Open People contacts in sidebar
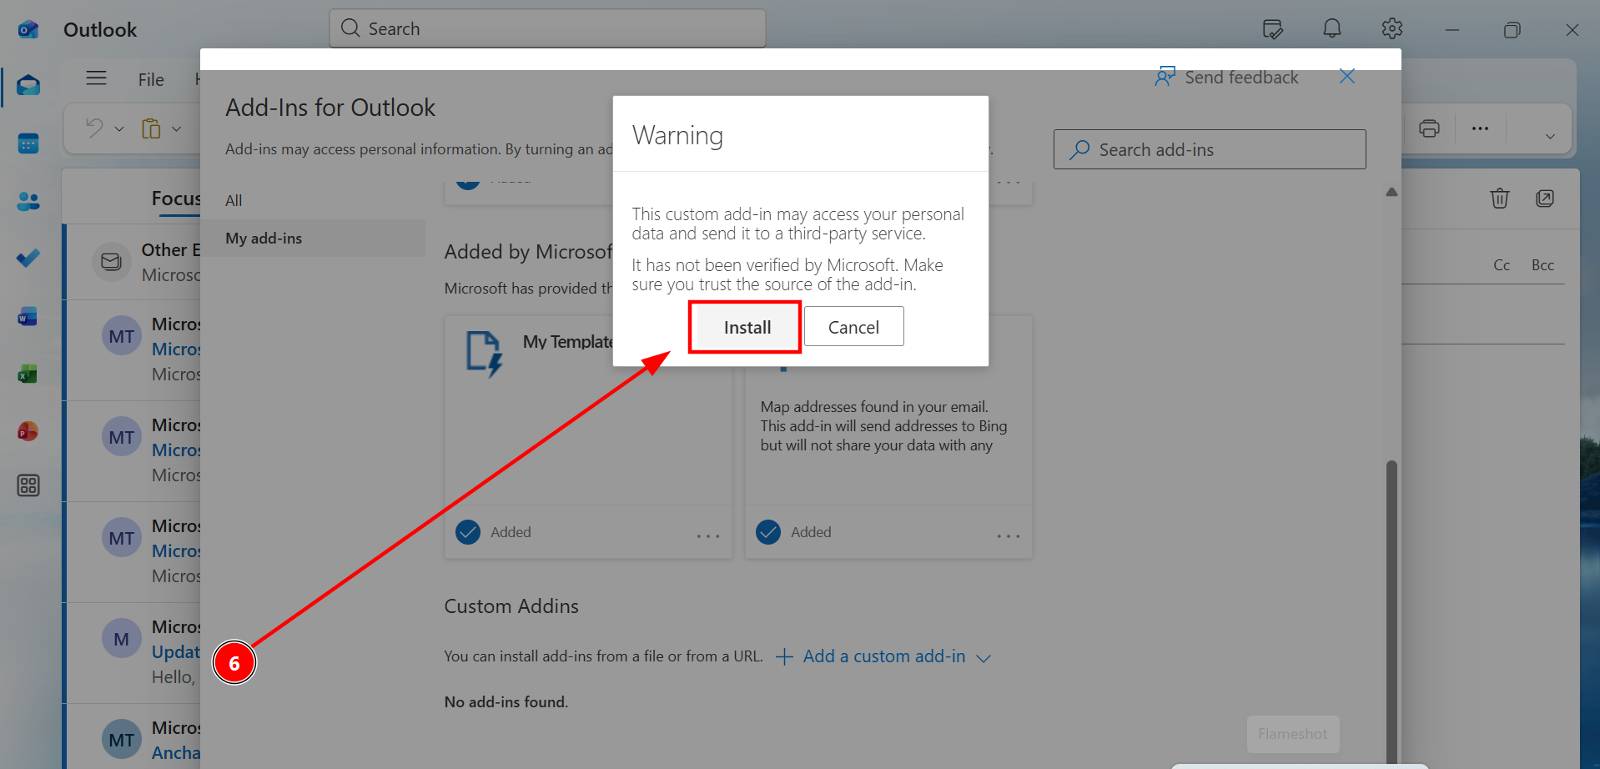Screen dimensions: 1600x769 pos(28,202)
